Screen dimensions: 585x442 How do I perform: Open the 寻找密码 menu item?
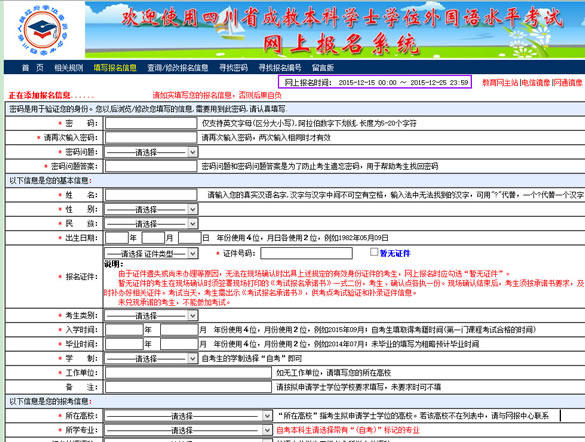[233, 68]
